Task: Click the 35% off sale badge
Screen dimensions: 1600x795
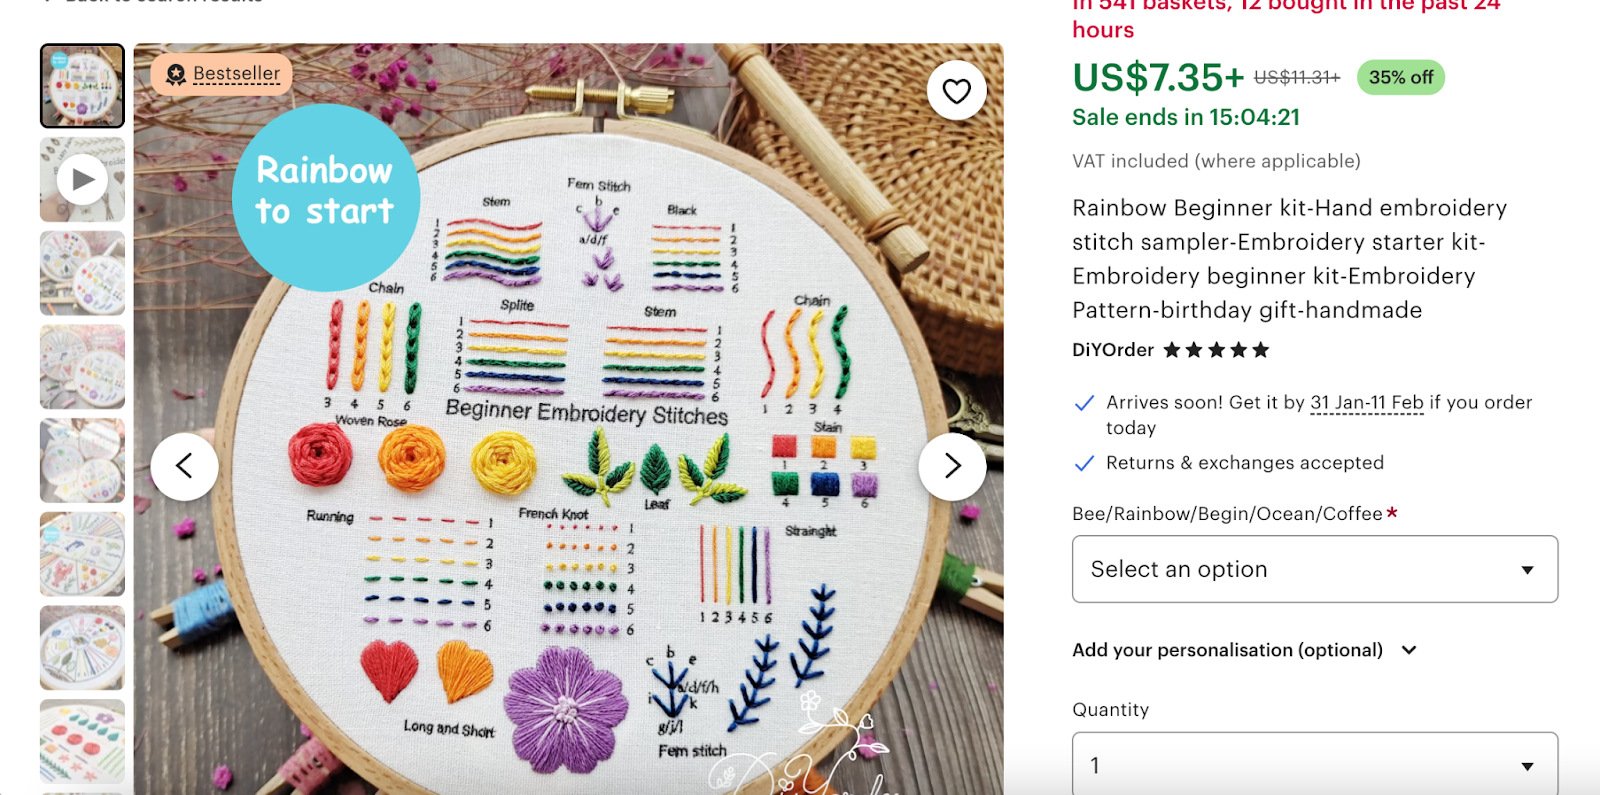Action: tap(1400, 77)
